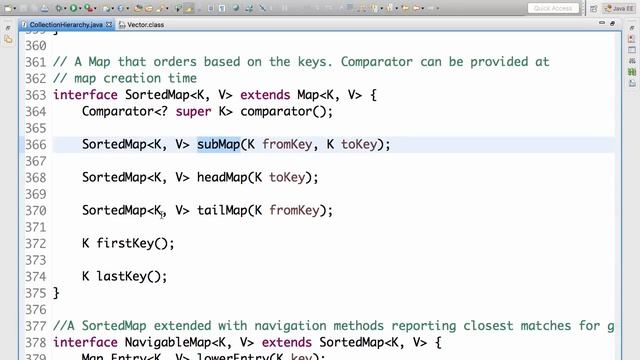640x360 pixels.
Task: Open the Back history dropdown arrow
Action: coord(422,8)
